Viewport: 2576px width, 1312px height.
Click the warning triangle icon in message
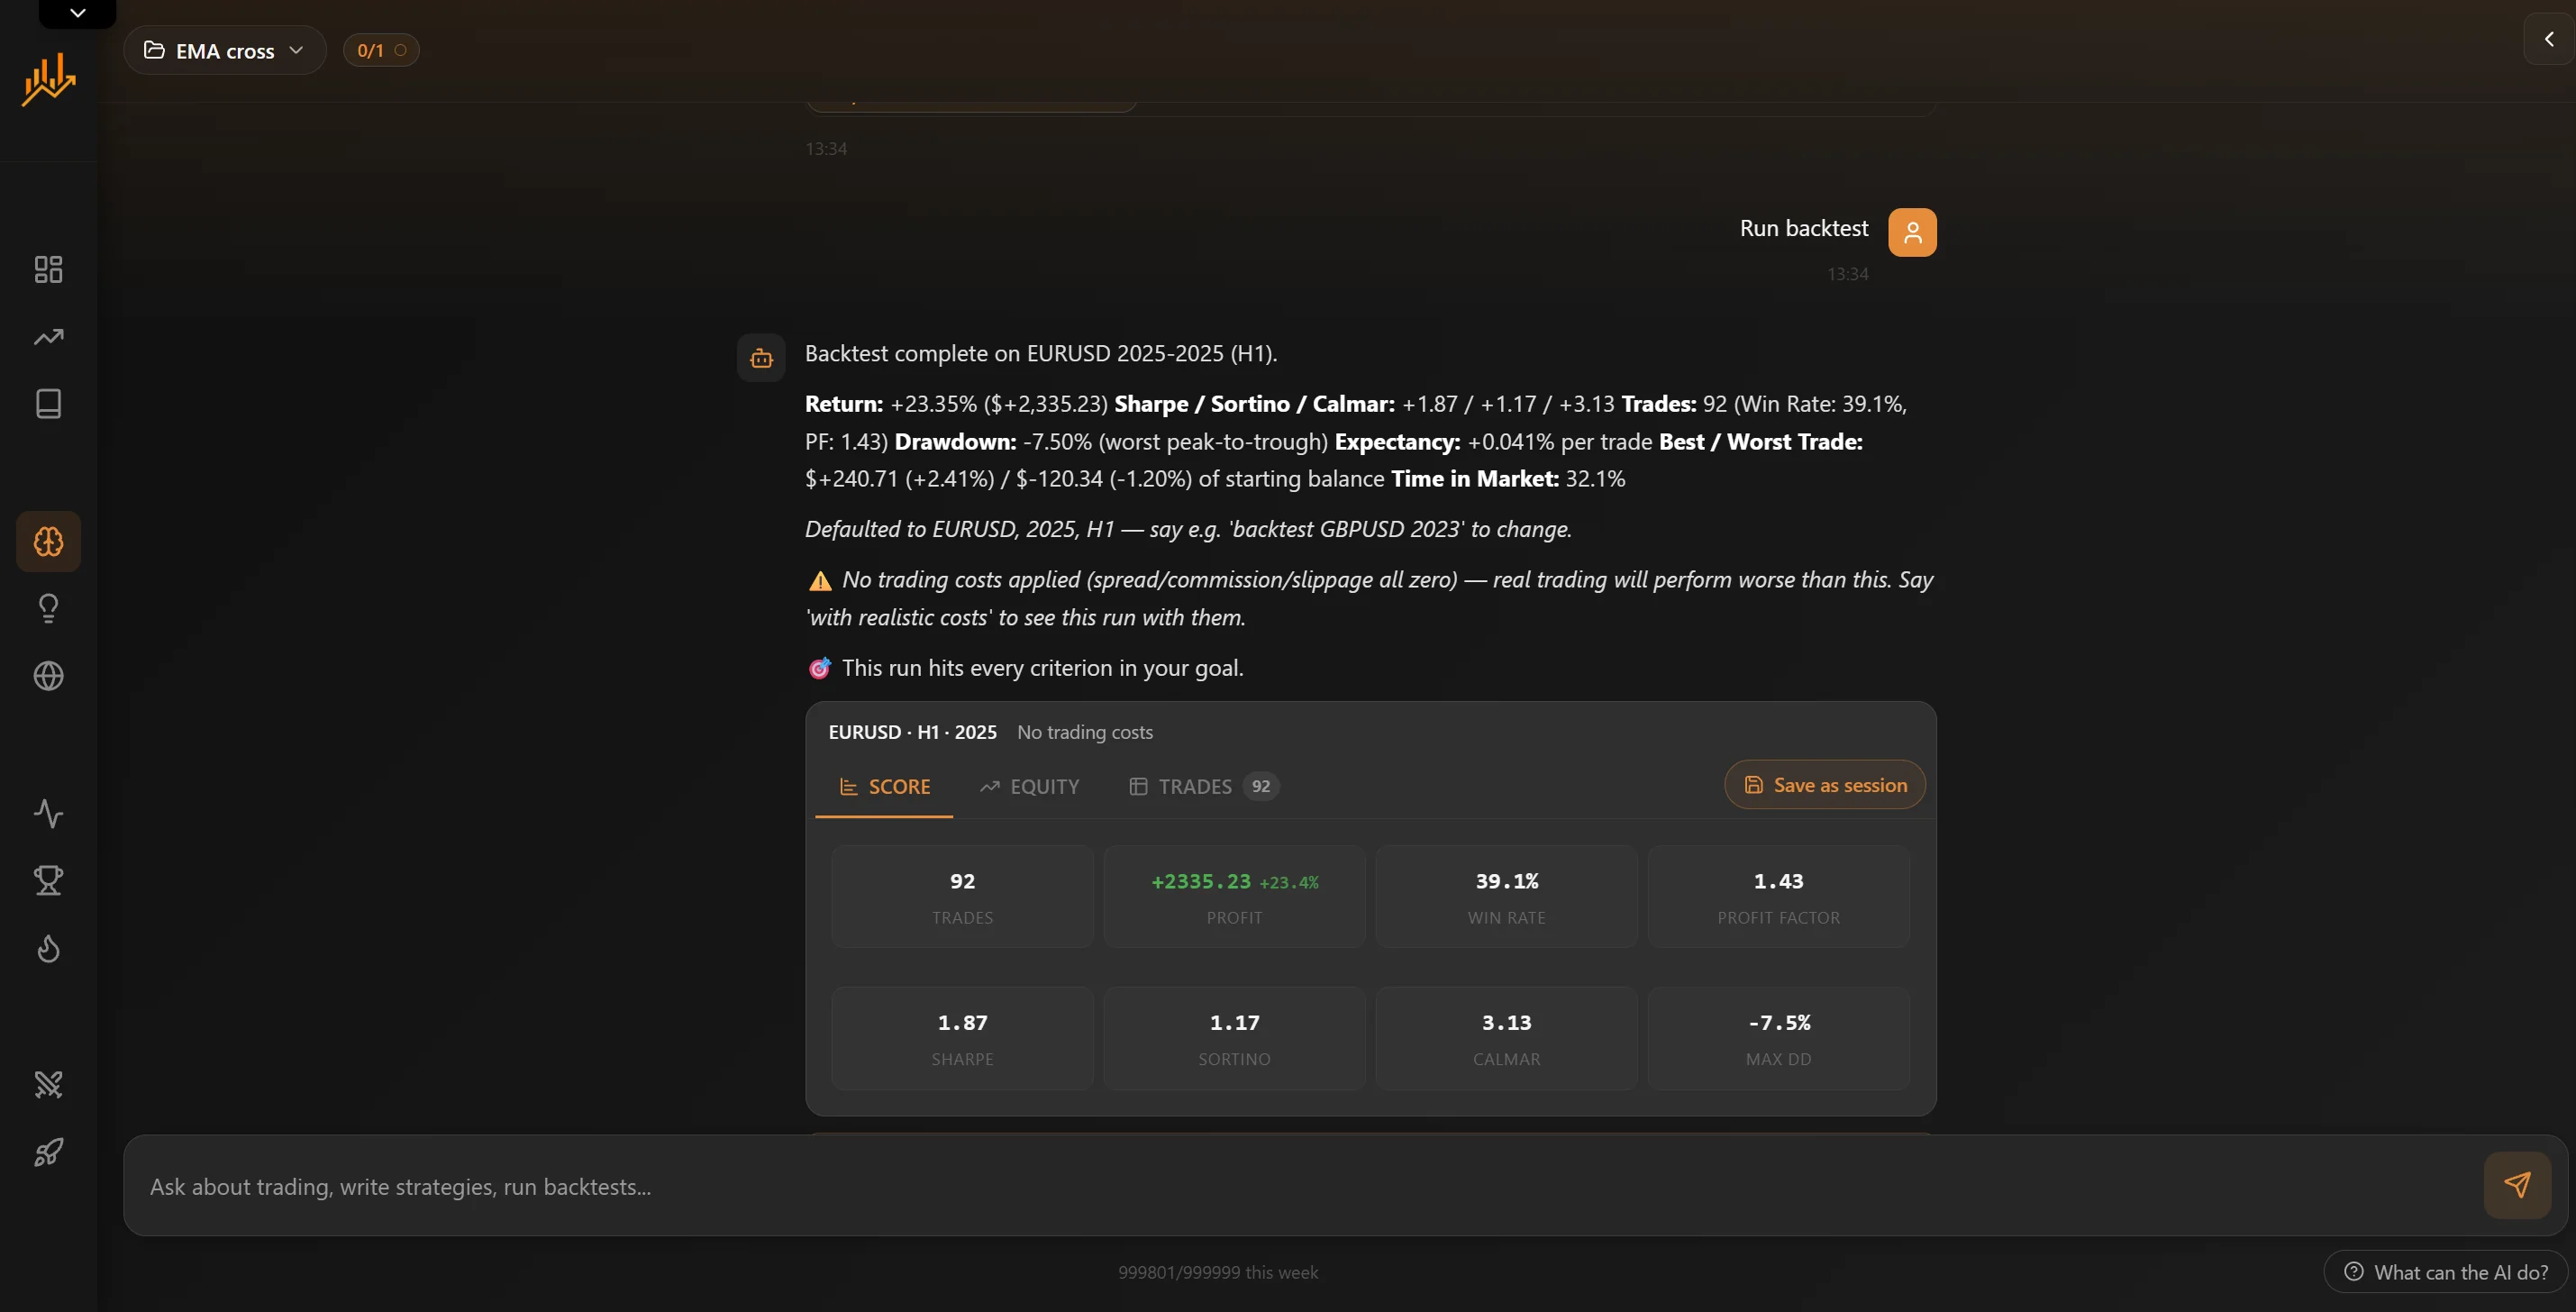click(x=820, y=581)
